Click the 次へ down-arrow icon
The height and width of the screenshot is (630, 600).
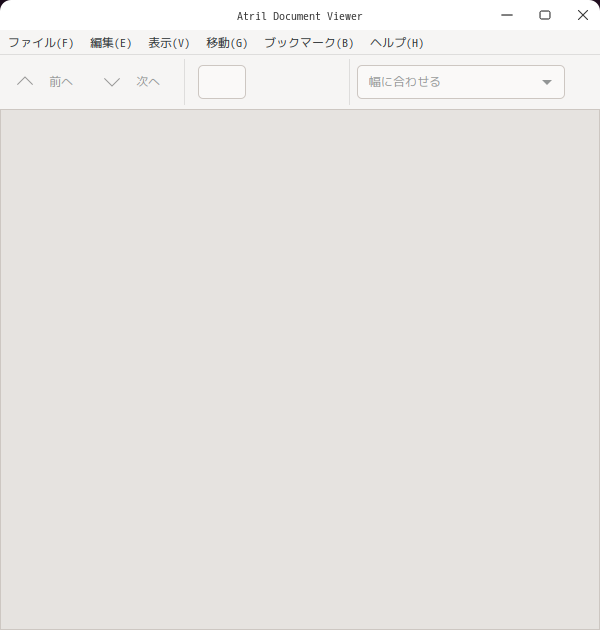[x=112, y=82]
